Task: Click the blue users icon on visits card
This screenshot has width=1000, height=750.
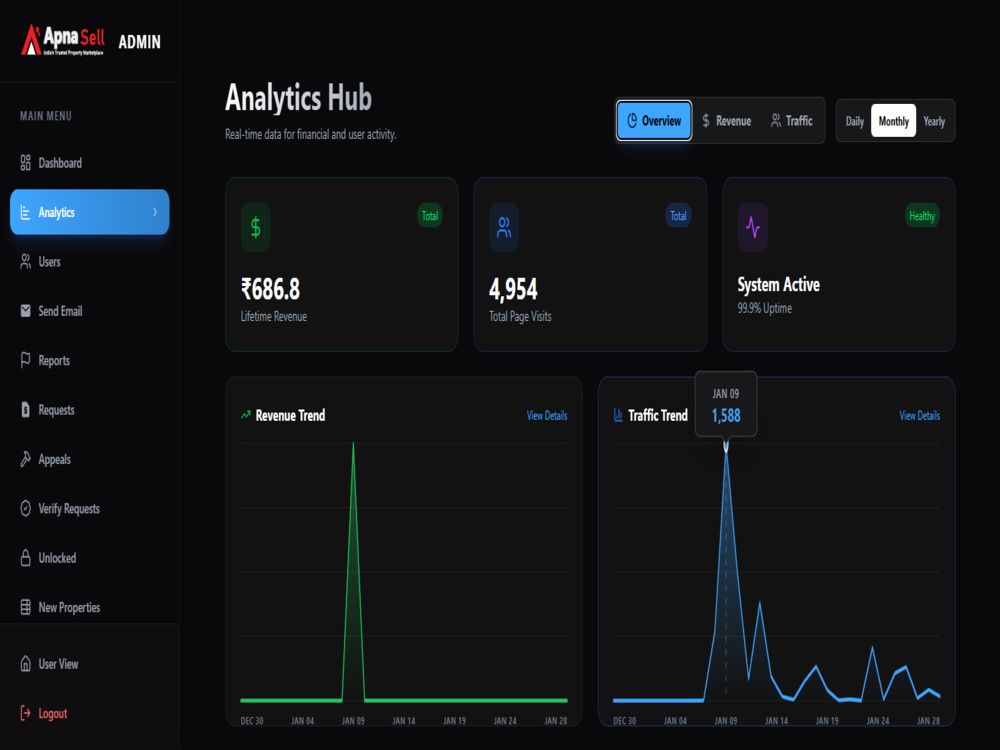Action: click(504, 227)
